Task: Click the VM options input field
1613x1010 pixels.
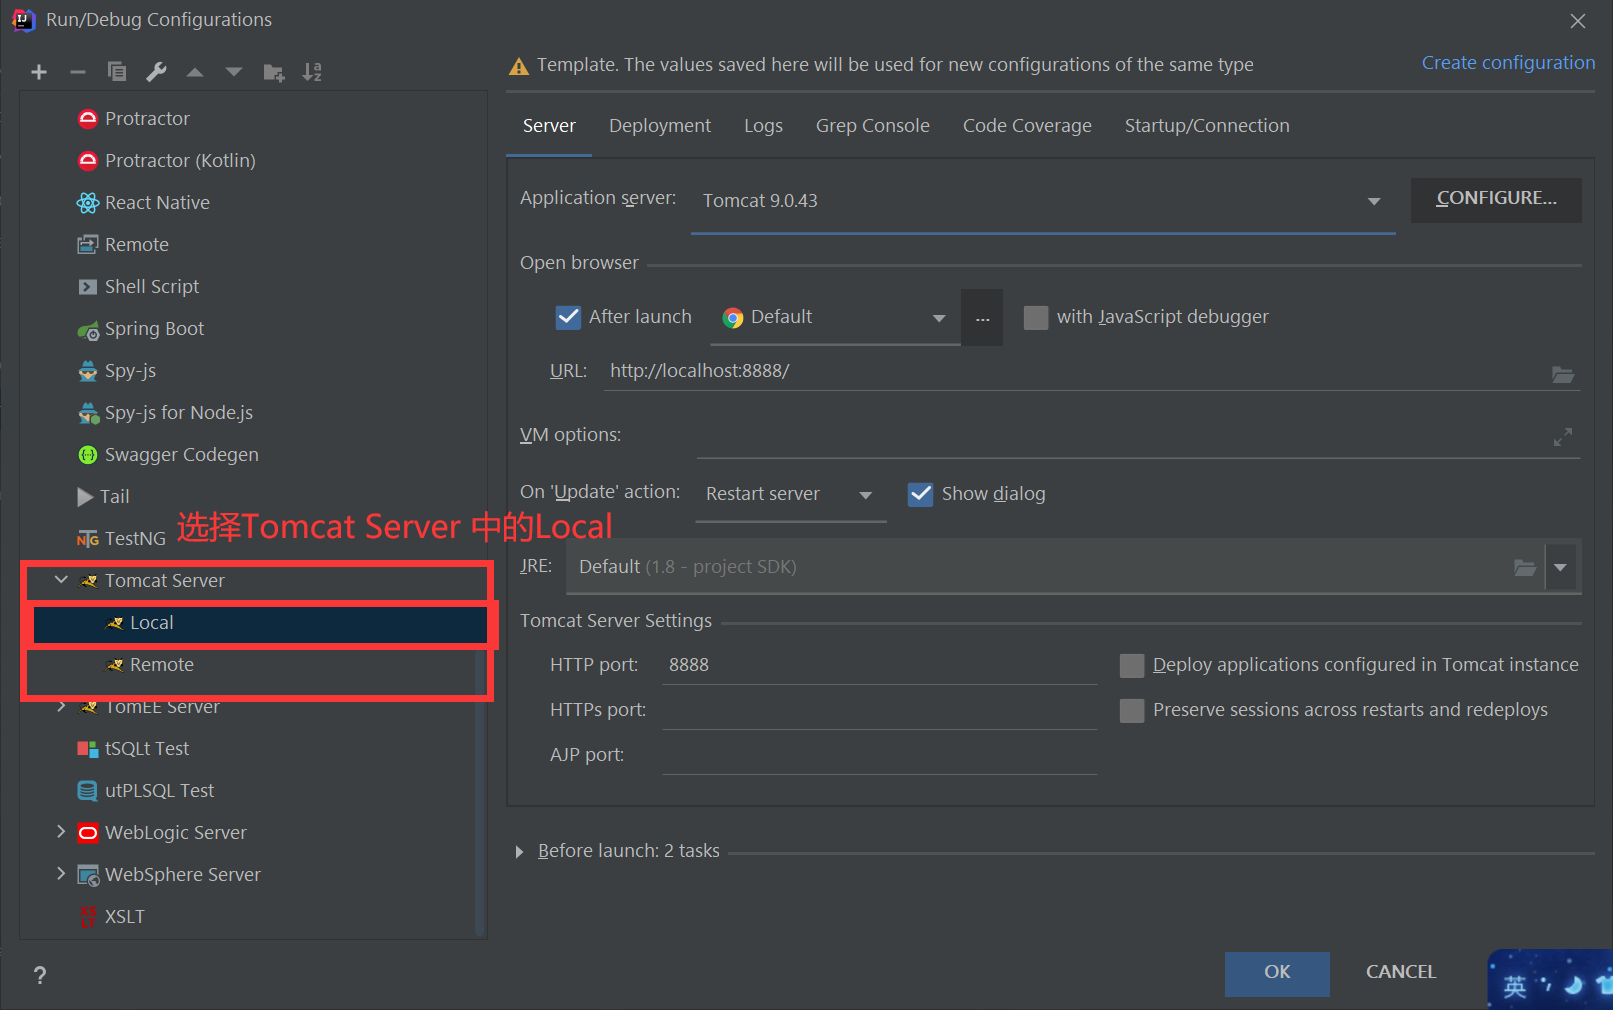Action: point(1122,436)
